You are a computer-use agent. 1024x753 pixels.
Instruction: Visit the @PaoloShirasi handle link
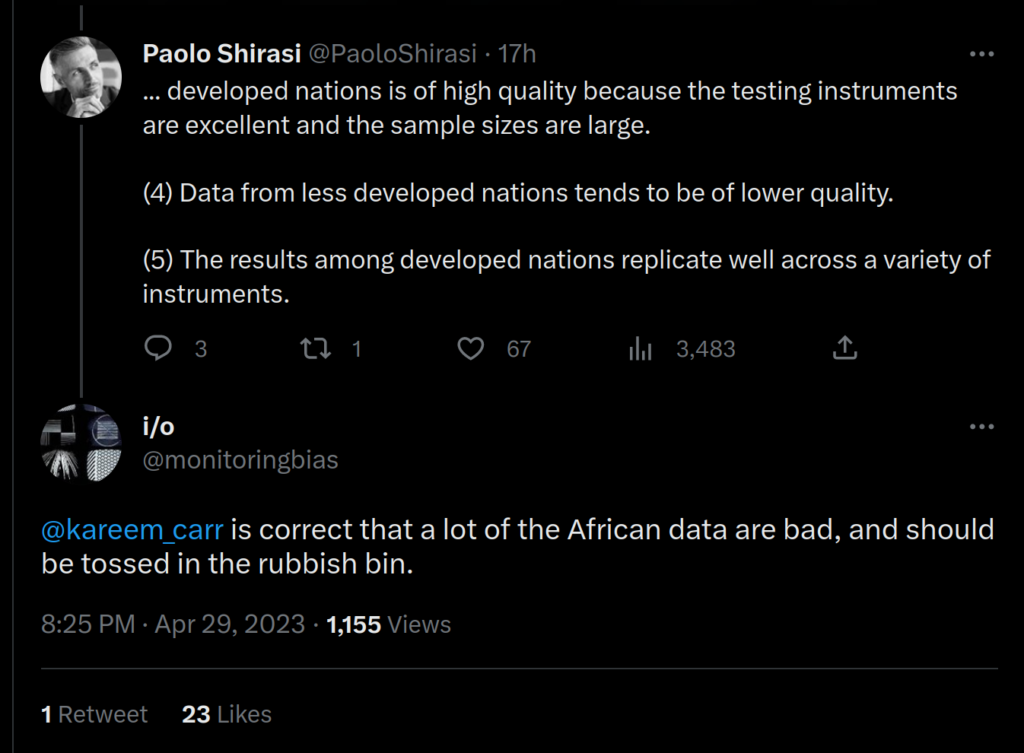[x=392, y=54]
